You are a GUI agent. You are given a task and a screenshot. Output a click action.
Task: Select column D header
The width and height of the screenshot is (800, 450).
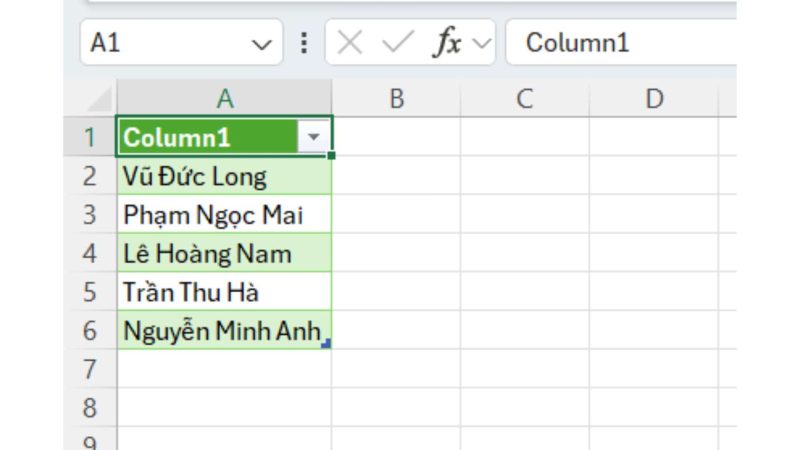click(654, 98)
